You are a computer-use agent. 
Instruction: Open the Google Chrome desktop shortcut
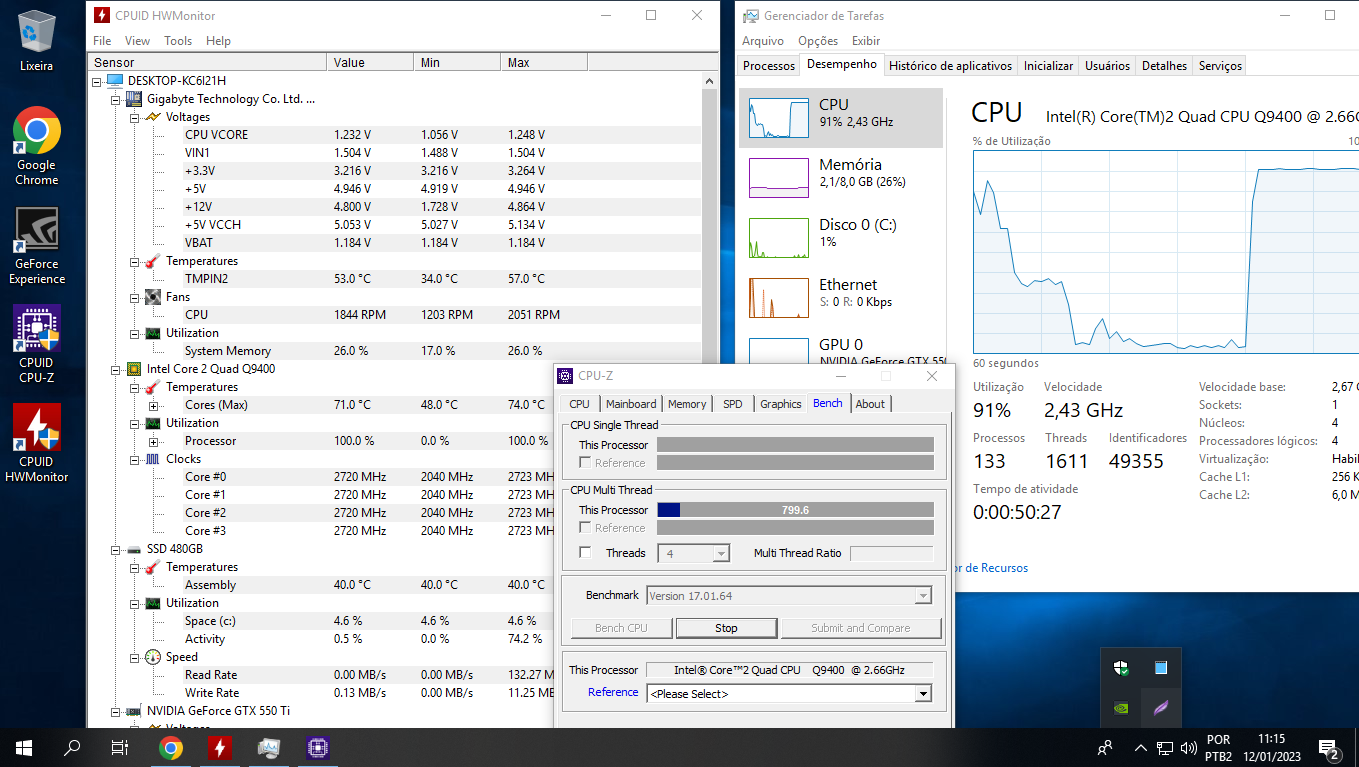37,146
